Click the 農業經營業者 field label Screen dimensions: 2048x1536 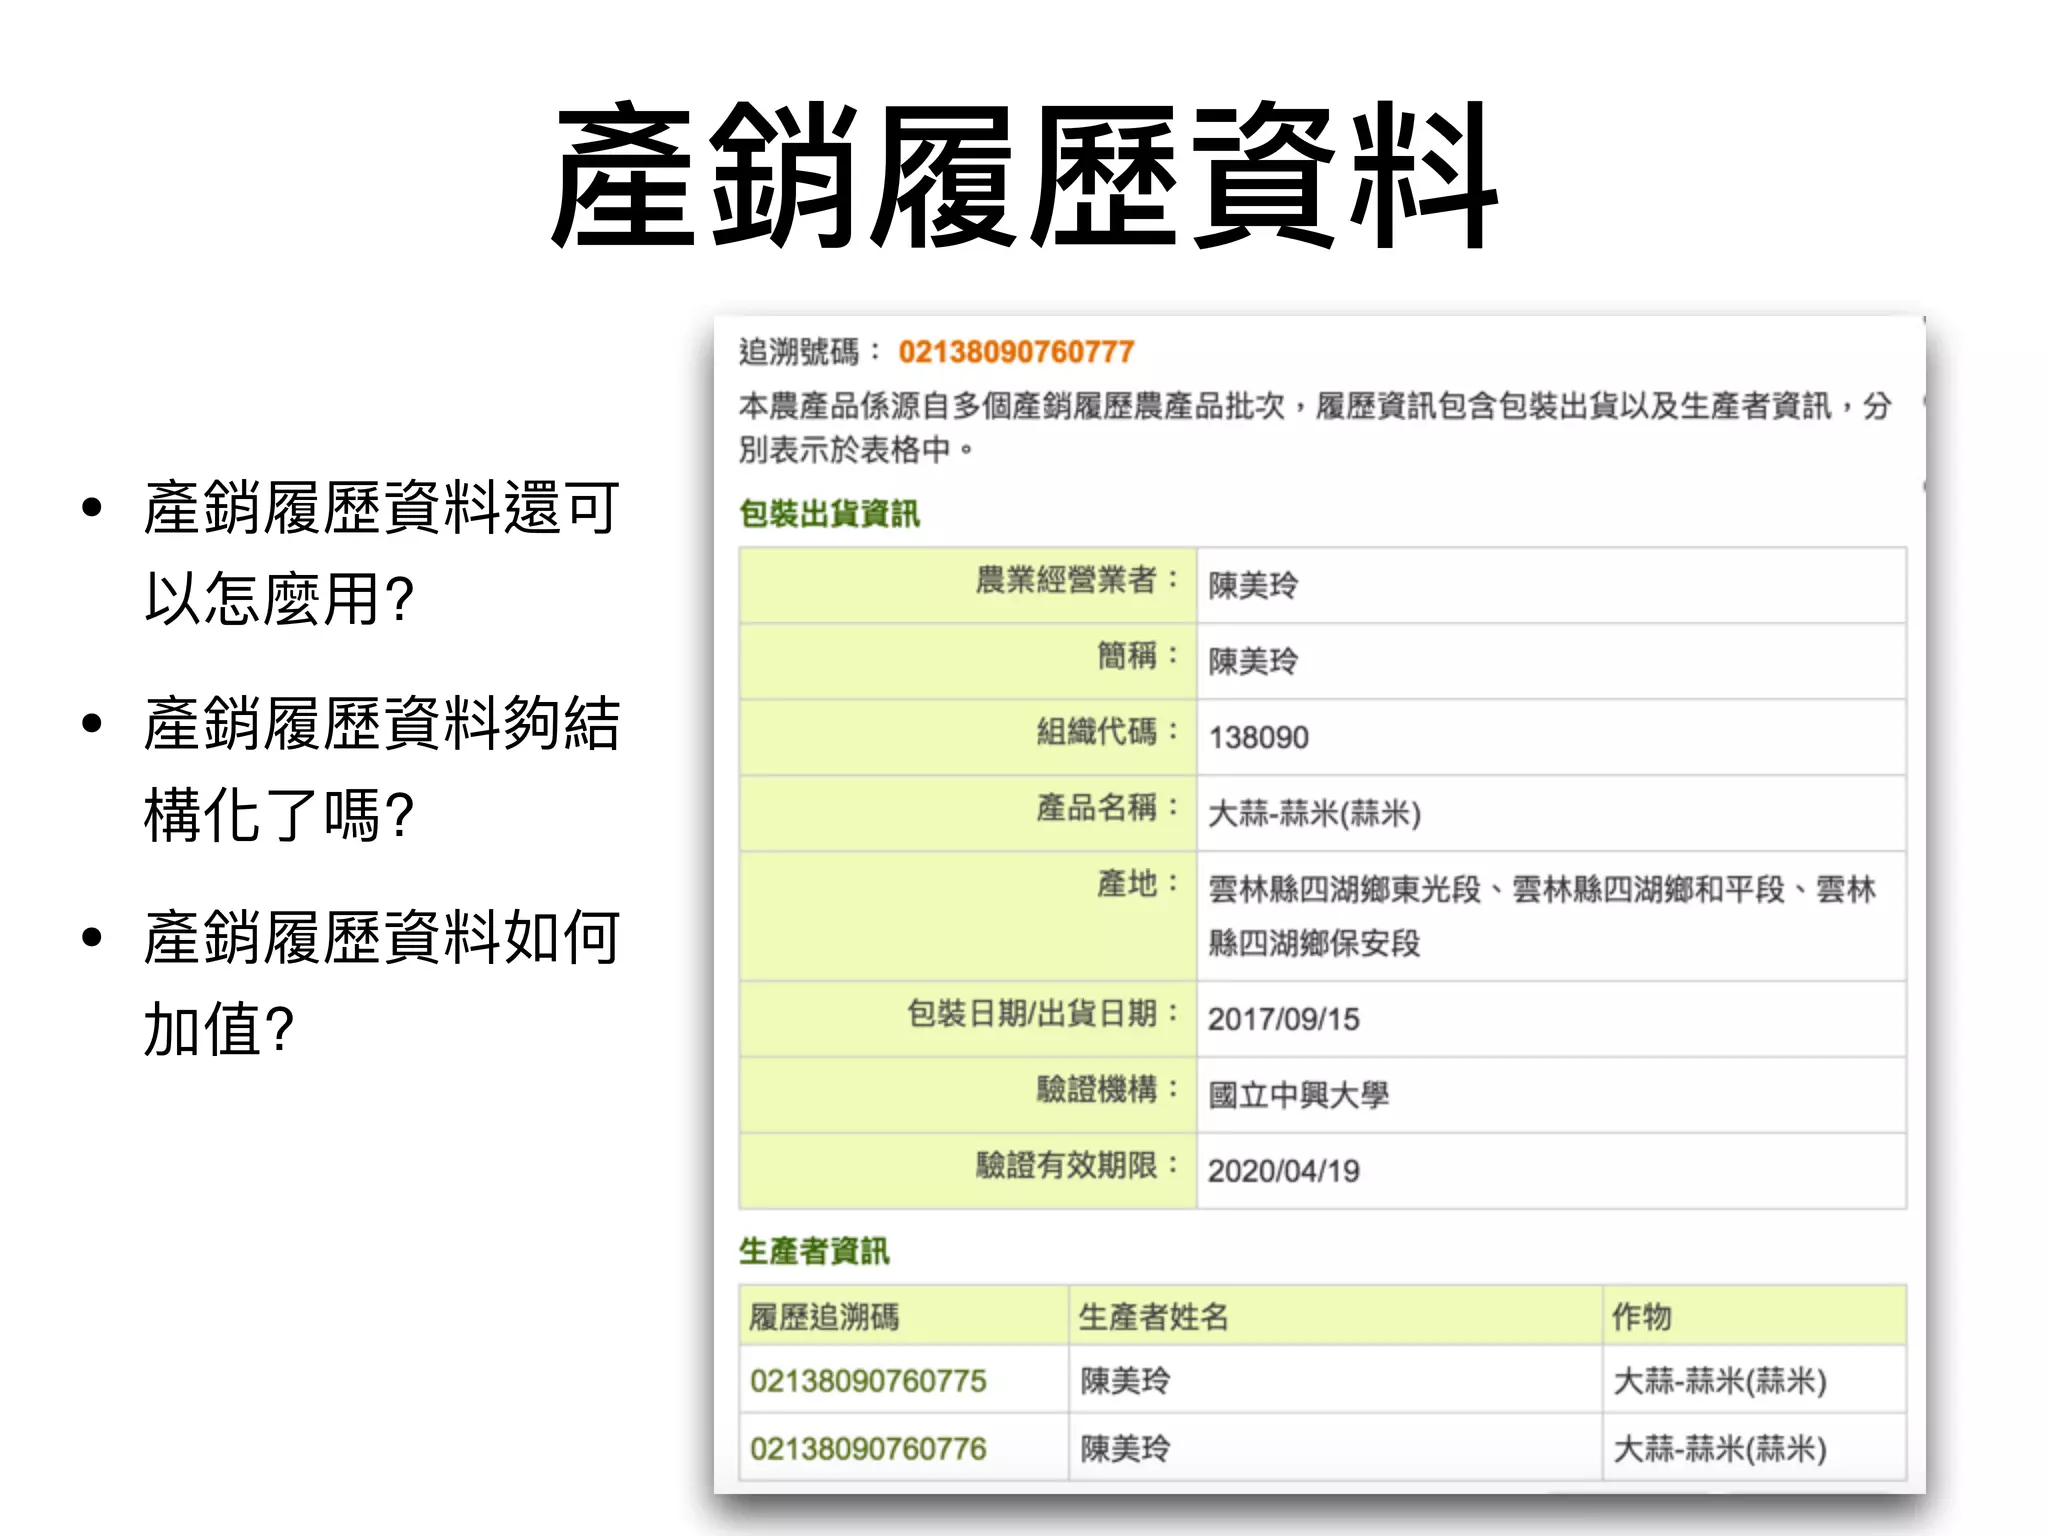1077,579
